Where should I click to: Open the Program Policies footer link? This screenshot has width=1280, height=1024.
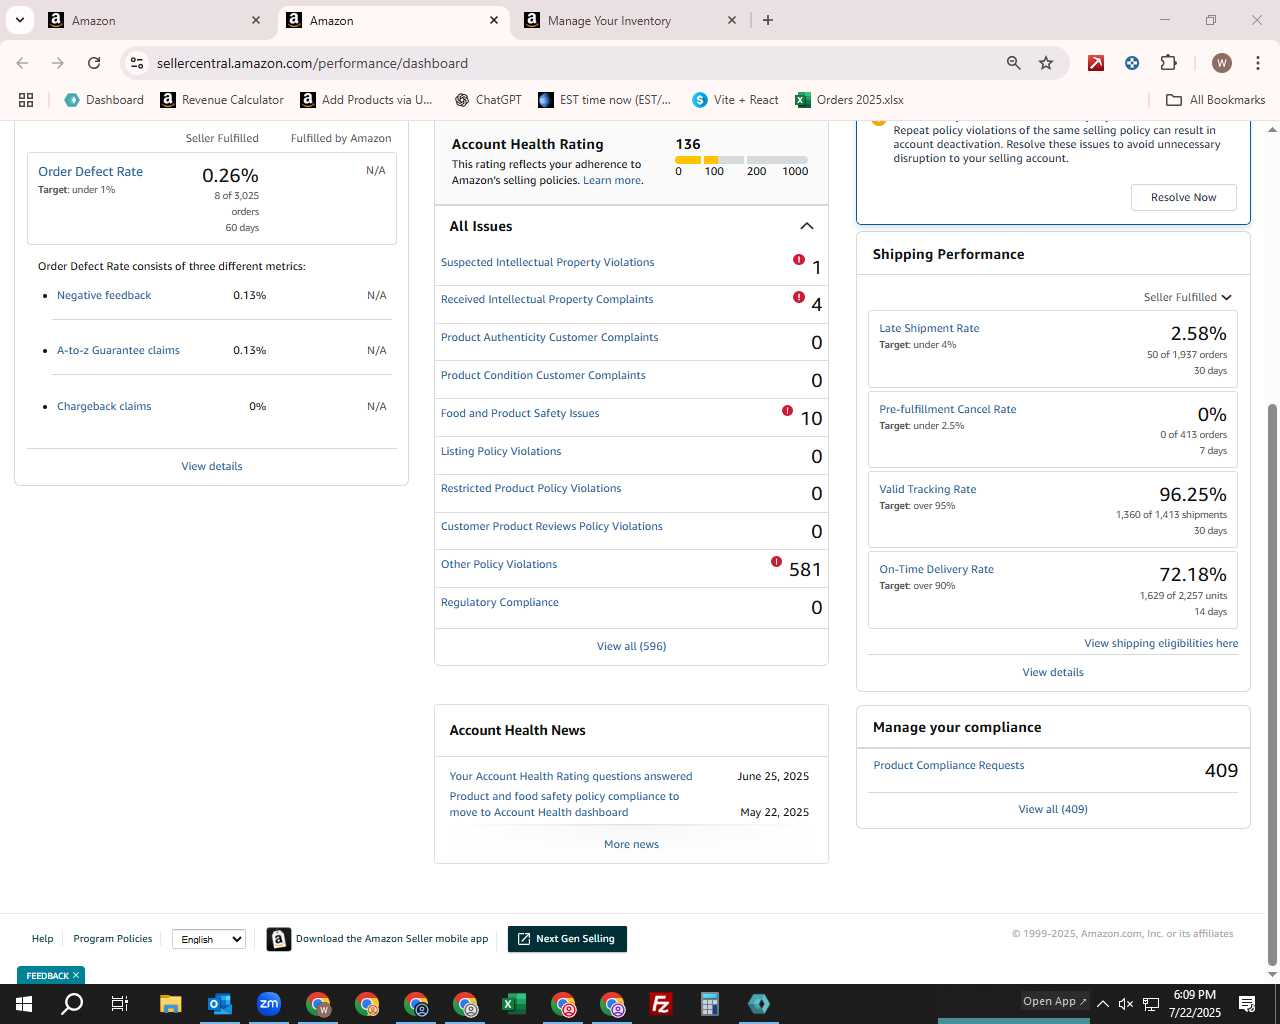point(113,939)
